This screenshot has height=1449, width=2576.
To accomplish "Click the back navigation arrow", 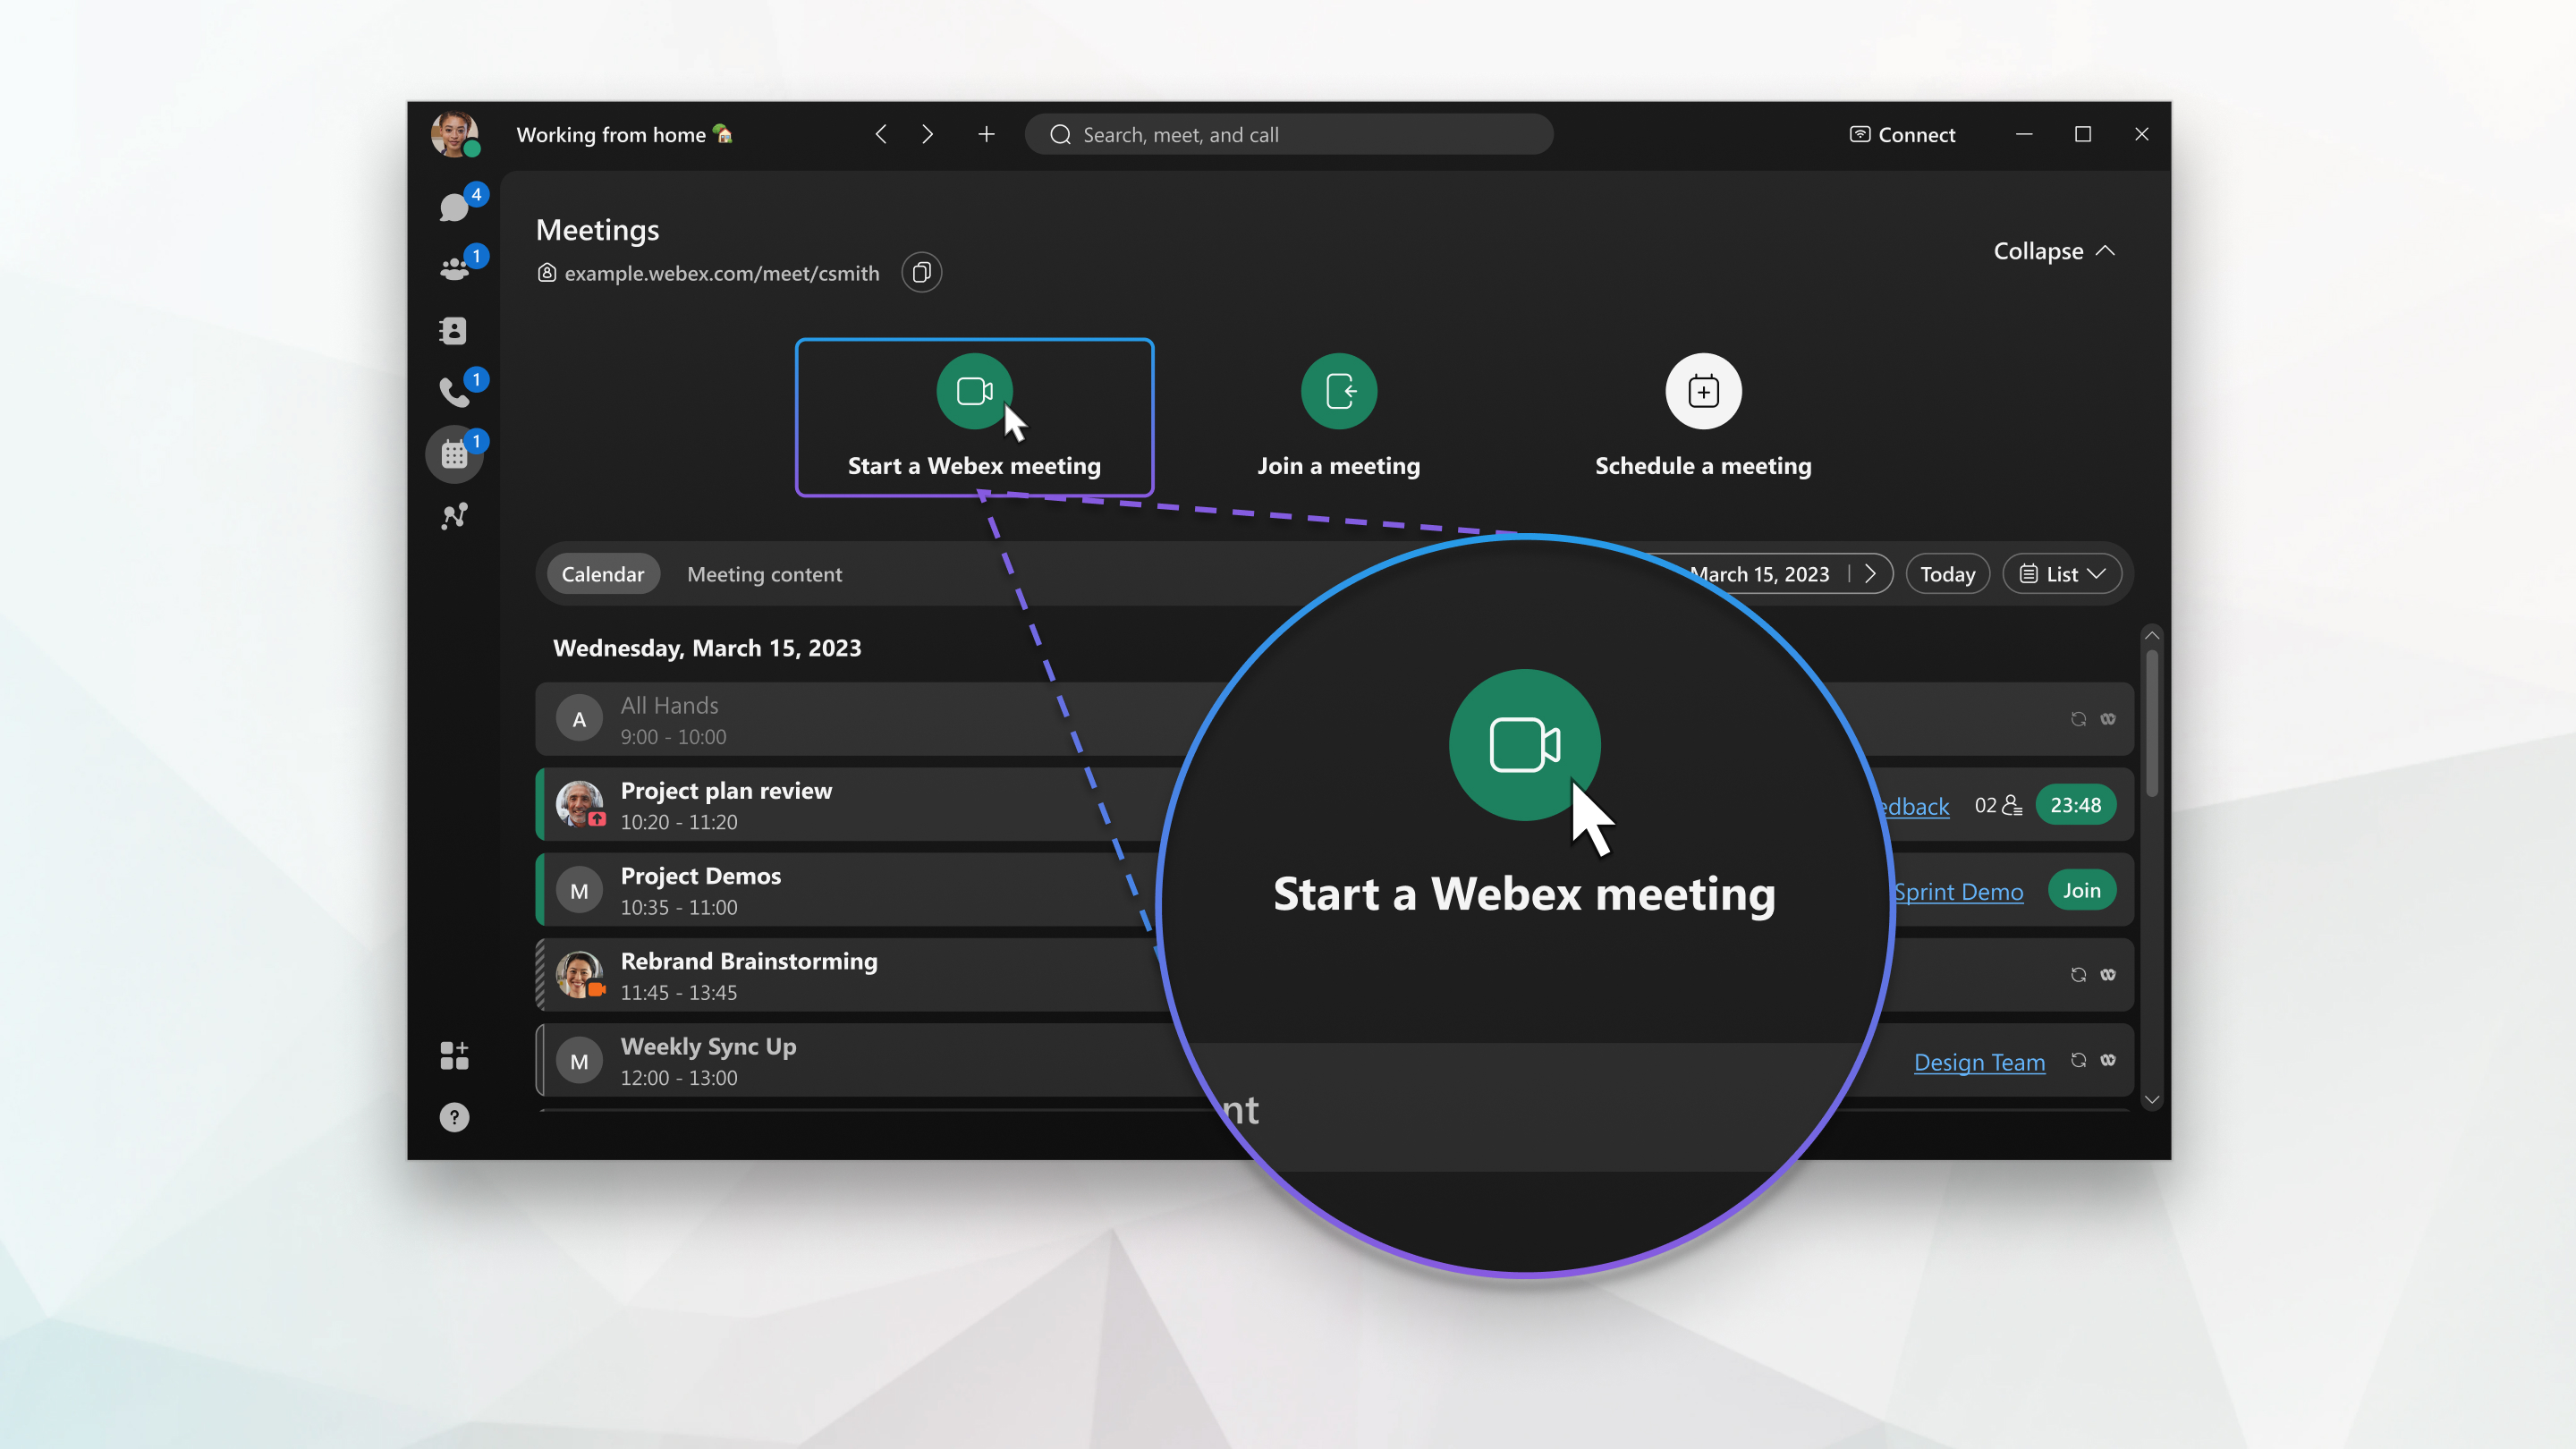I will (x=879, y=132).
